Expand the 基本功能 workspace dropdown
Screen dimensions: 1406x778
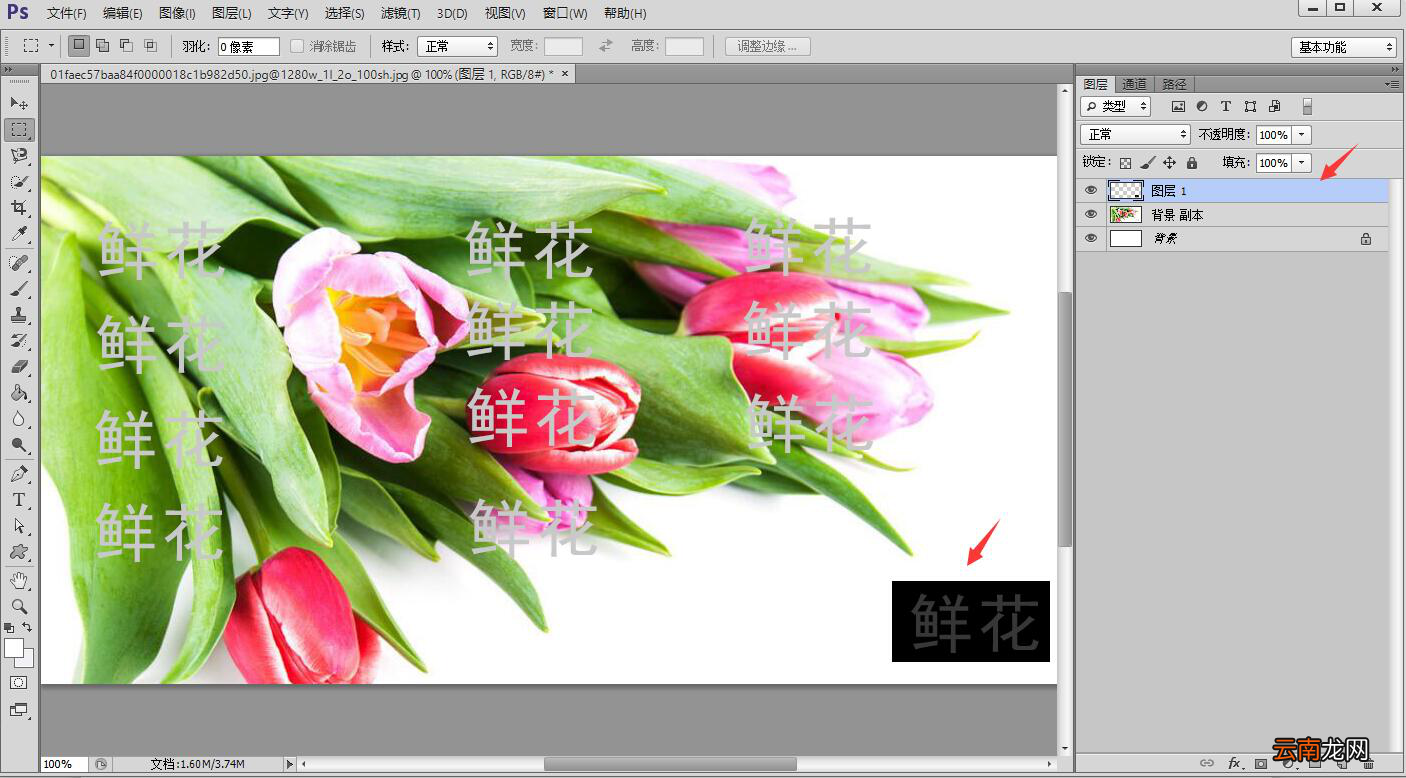pyautogui.click(x=1344, y=47)
